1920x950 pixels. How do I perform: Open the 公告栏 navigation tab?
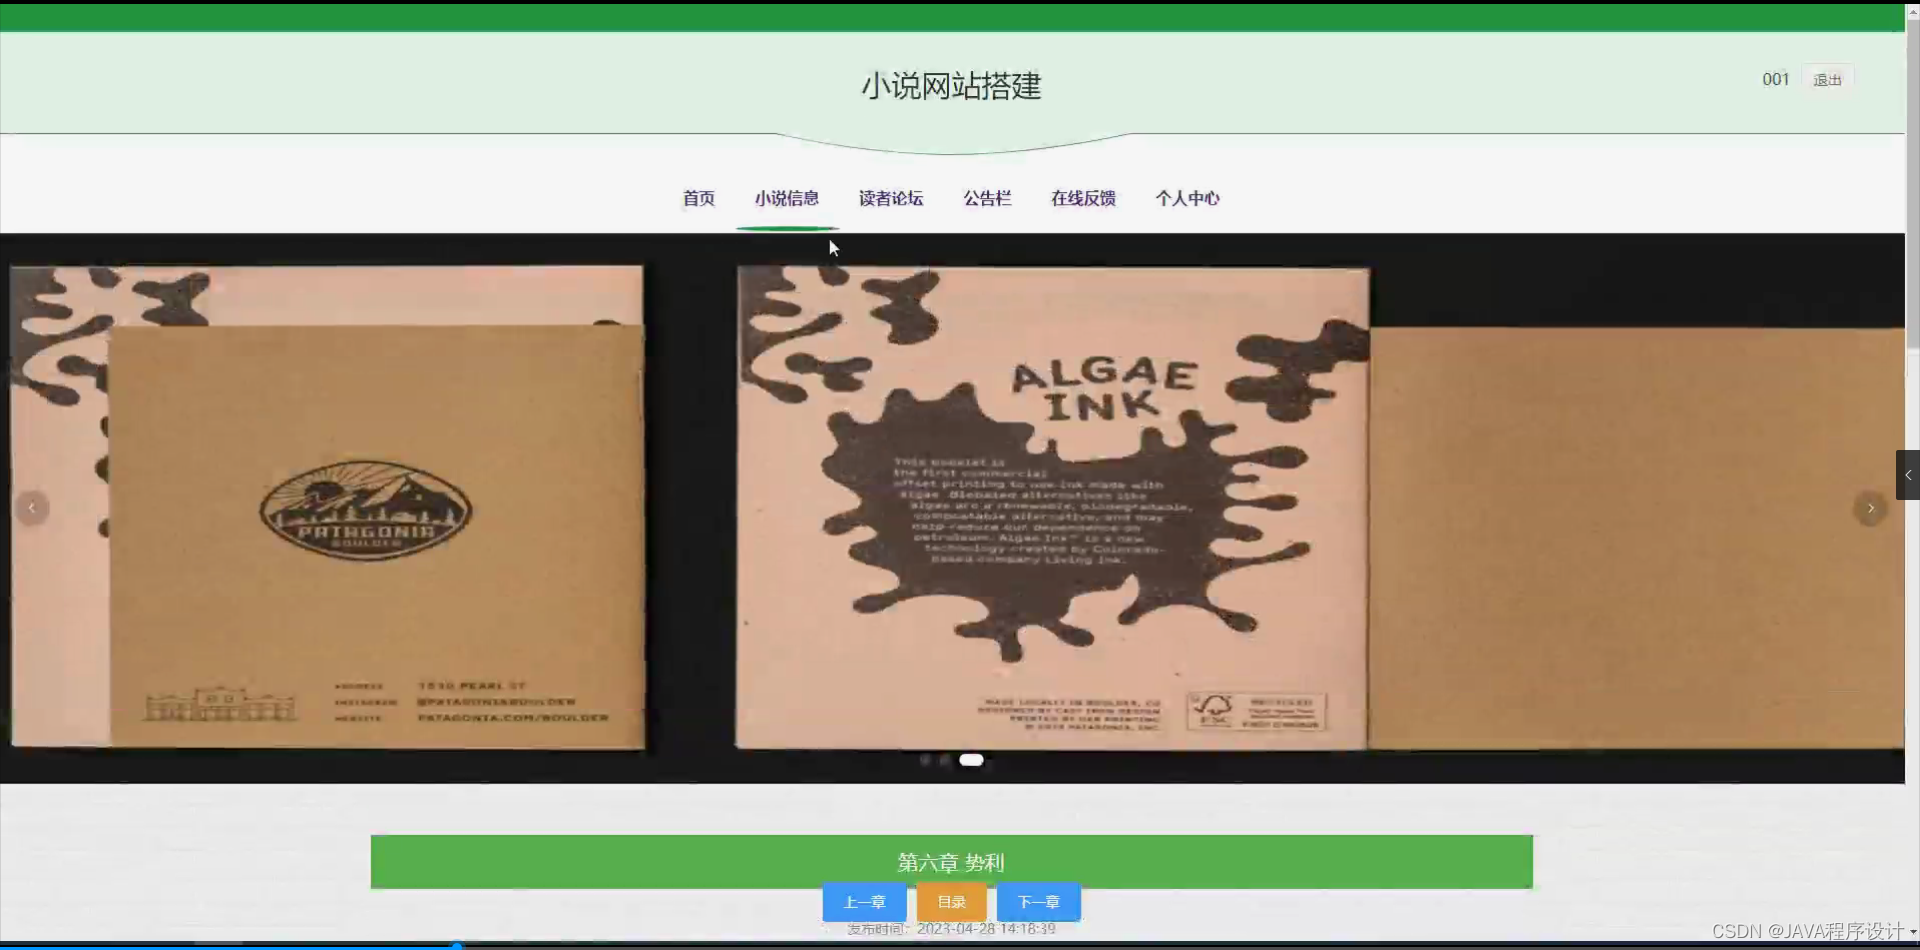tap(987, 198)
